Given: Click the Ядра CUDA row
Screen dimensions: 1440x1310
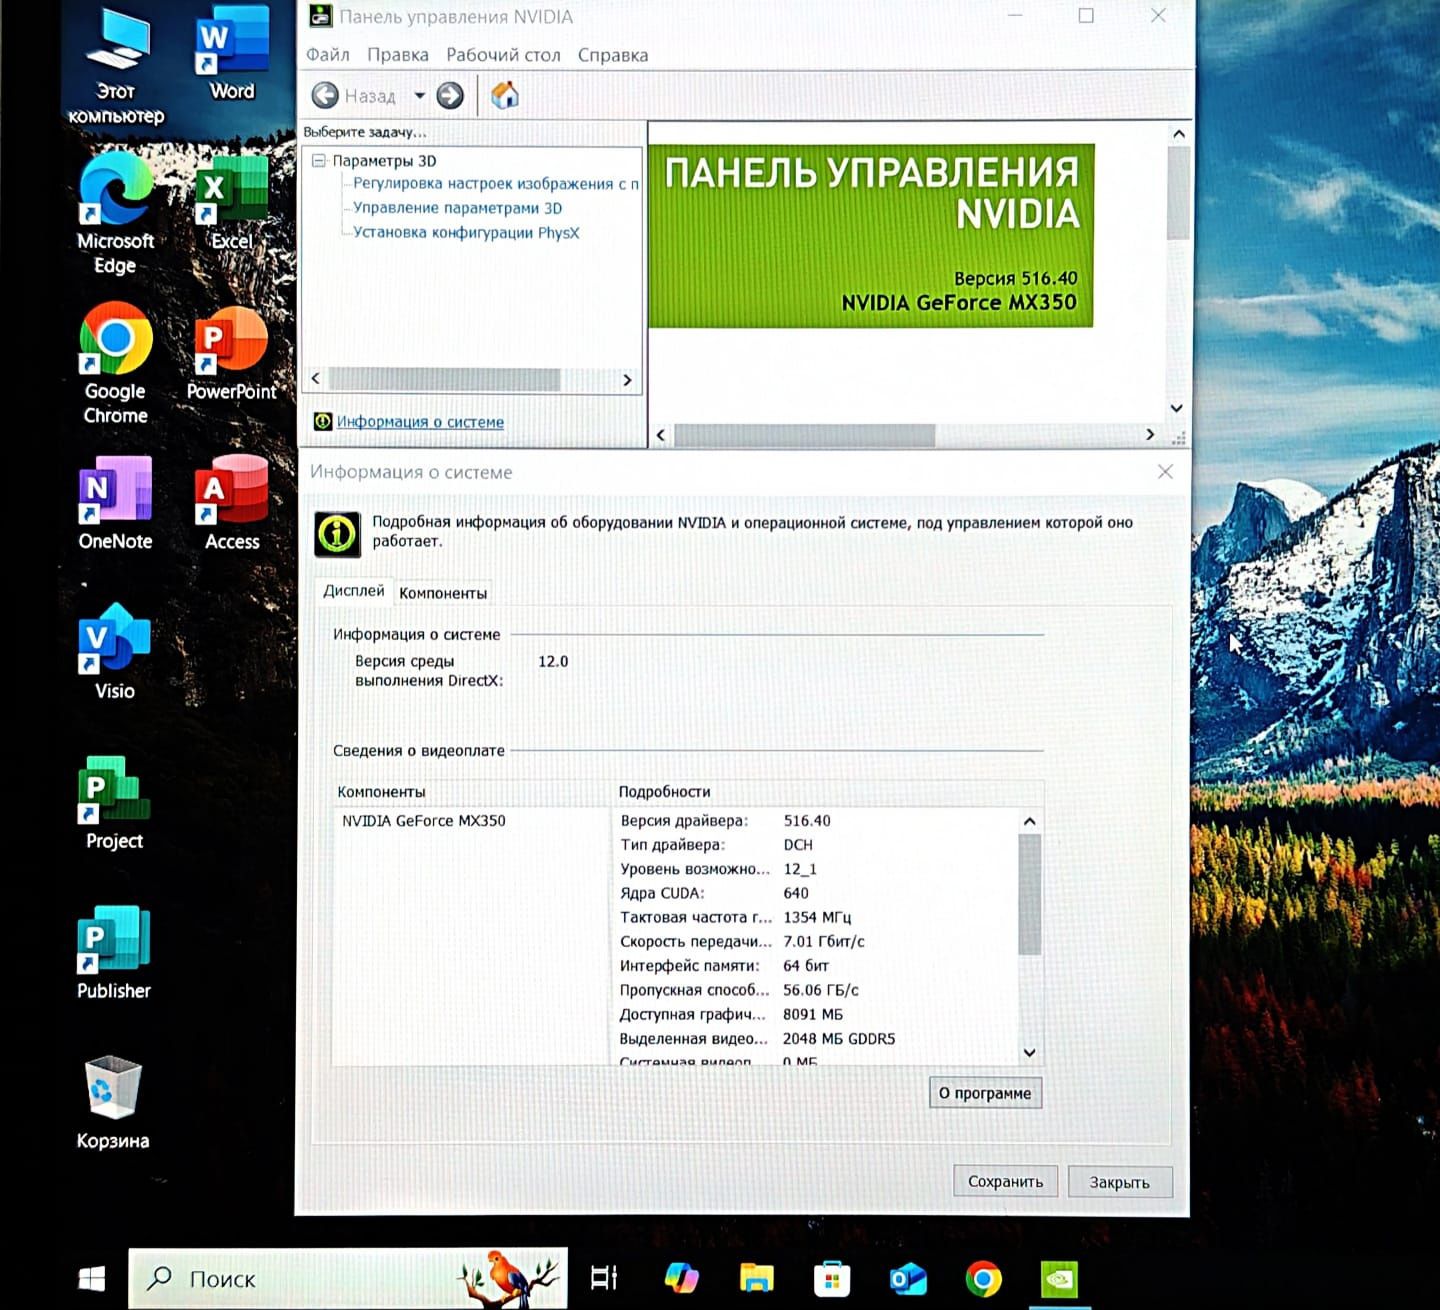Looking at the screenshot, I should point(816,894).
